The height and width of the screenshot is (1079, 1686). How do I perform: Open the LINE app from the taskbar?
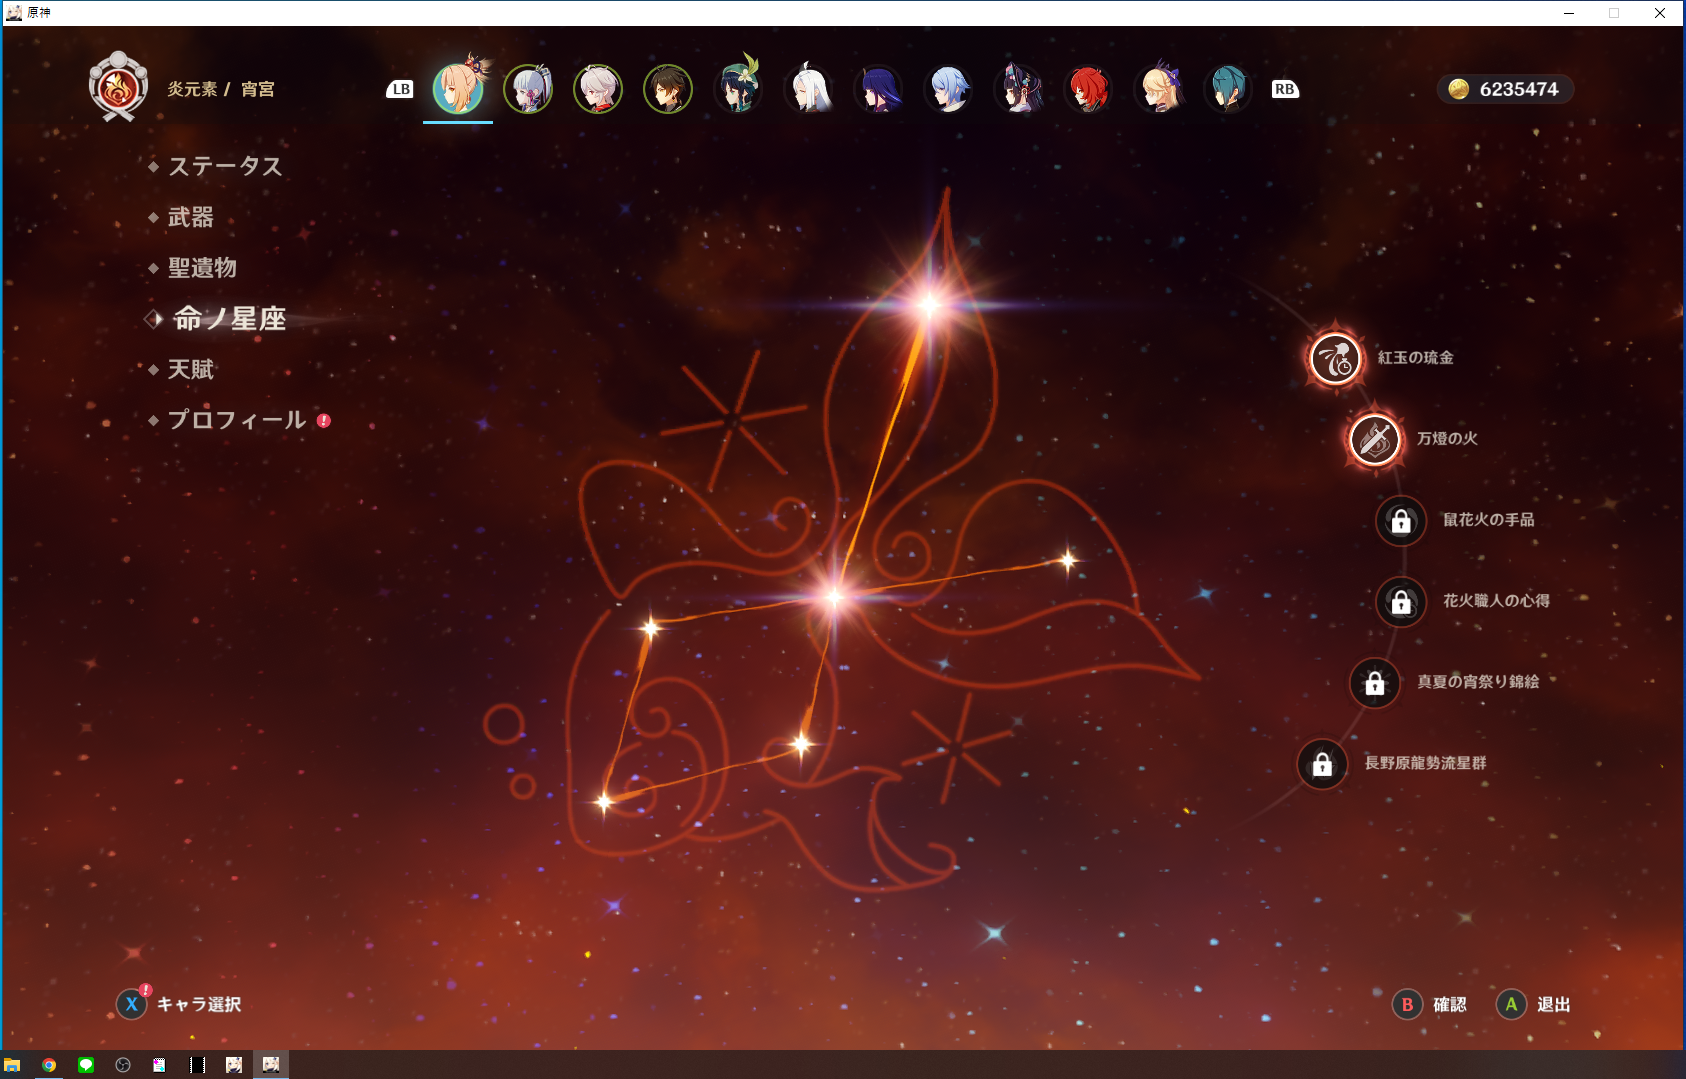pyautogui.click(x=86, y=1065)
